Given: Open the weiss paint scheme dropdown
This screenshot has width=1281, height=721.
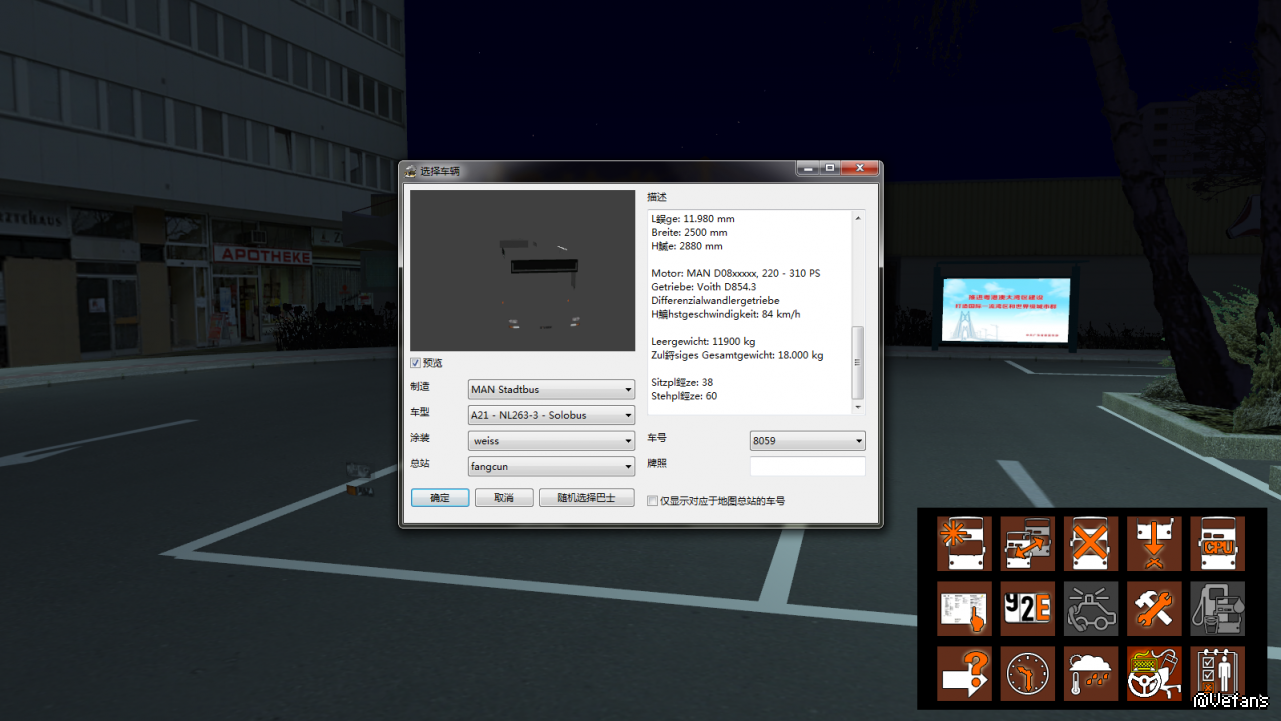Looking at the screenshot, I should (551, 441).
